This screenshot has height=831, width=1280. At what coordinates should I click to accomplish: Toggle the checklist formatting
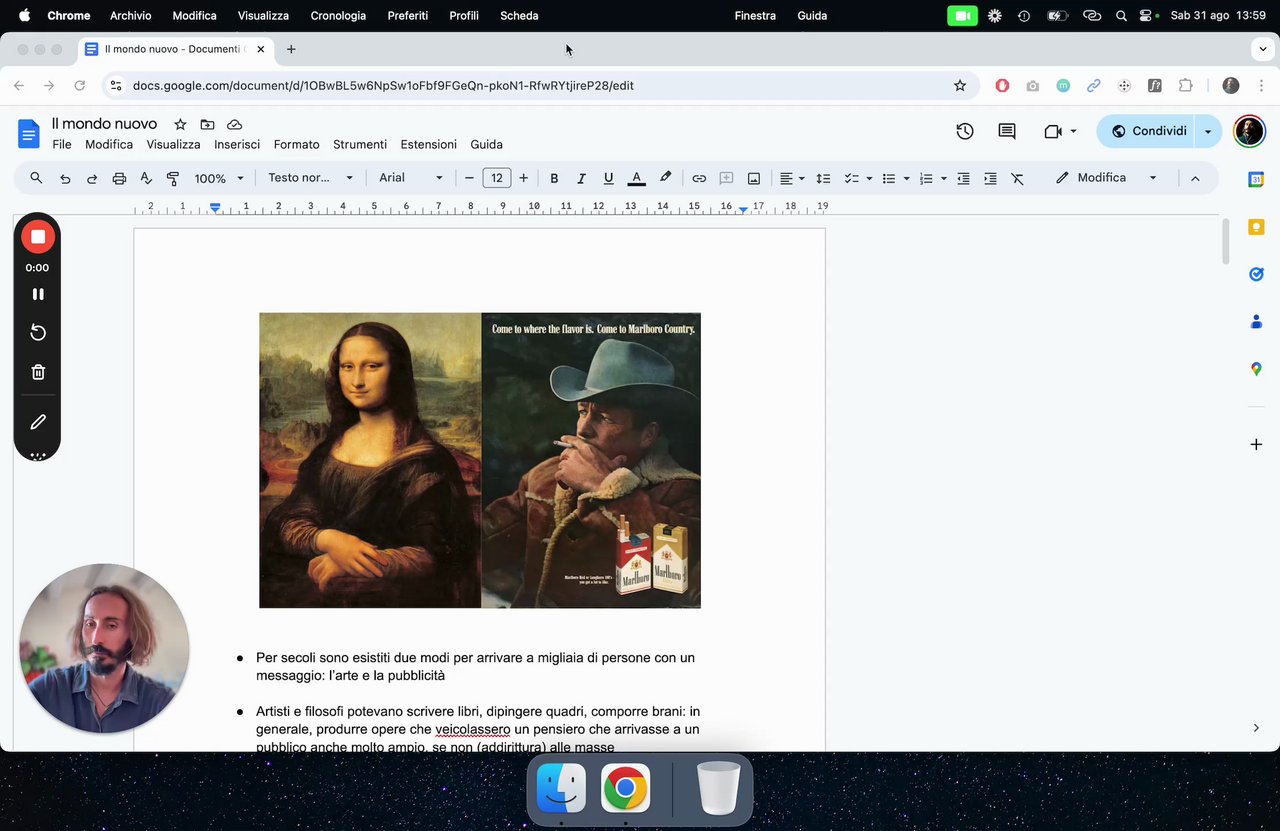[x=851, y=178]
